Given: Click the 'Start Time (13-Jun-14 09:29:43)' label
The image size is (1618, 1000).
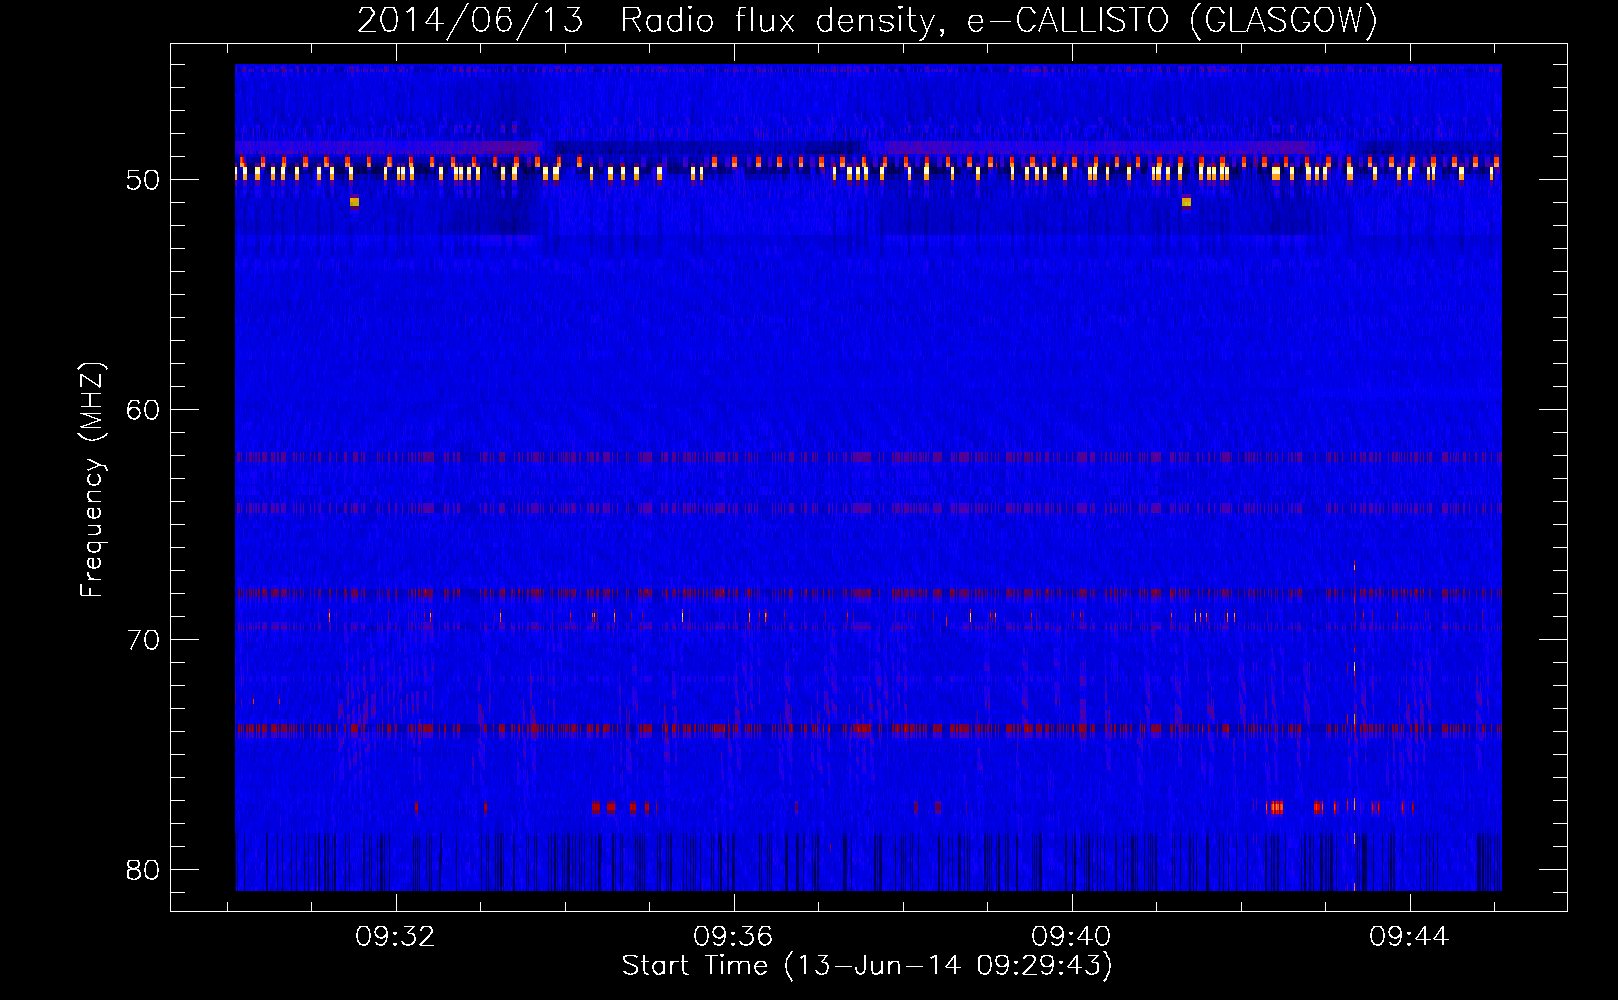Looking at the screenshot, I should tap(867, 966).
